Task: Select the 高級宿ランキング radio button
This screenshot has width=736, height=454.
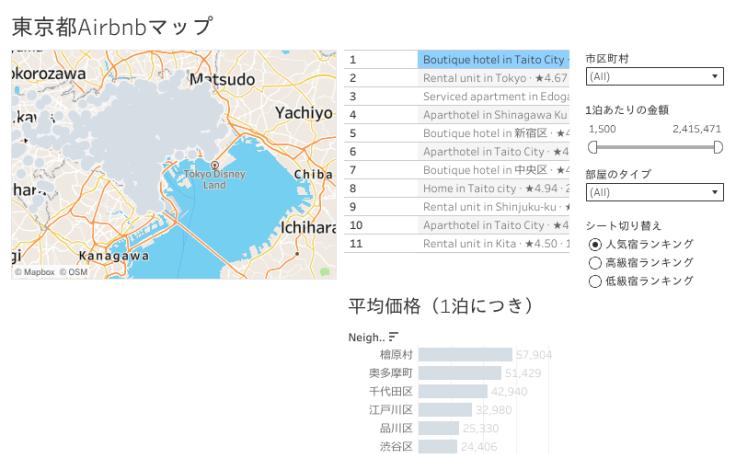Action: click(596, 262)
